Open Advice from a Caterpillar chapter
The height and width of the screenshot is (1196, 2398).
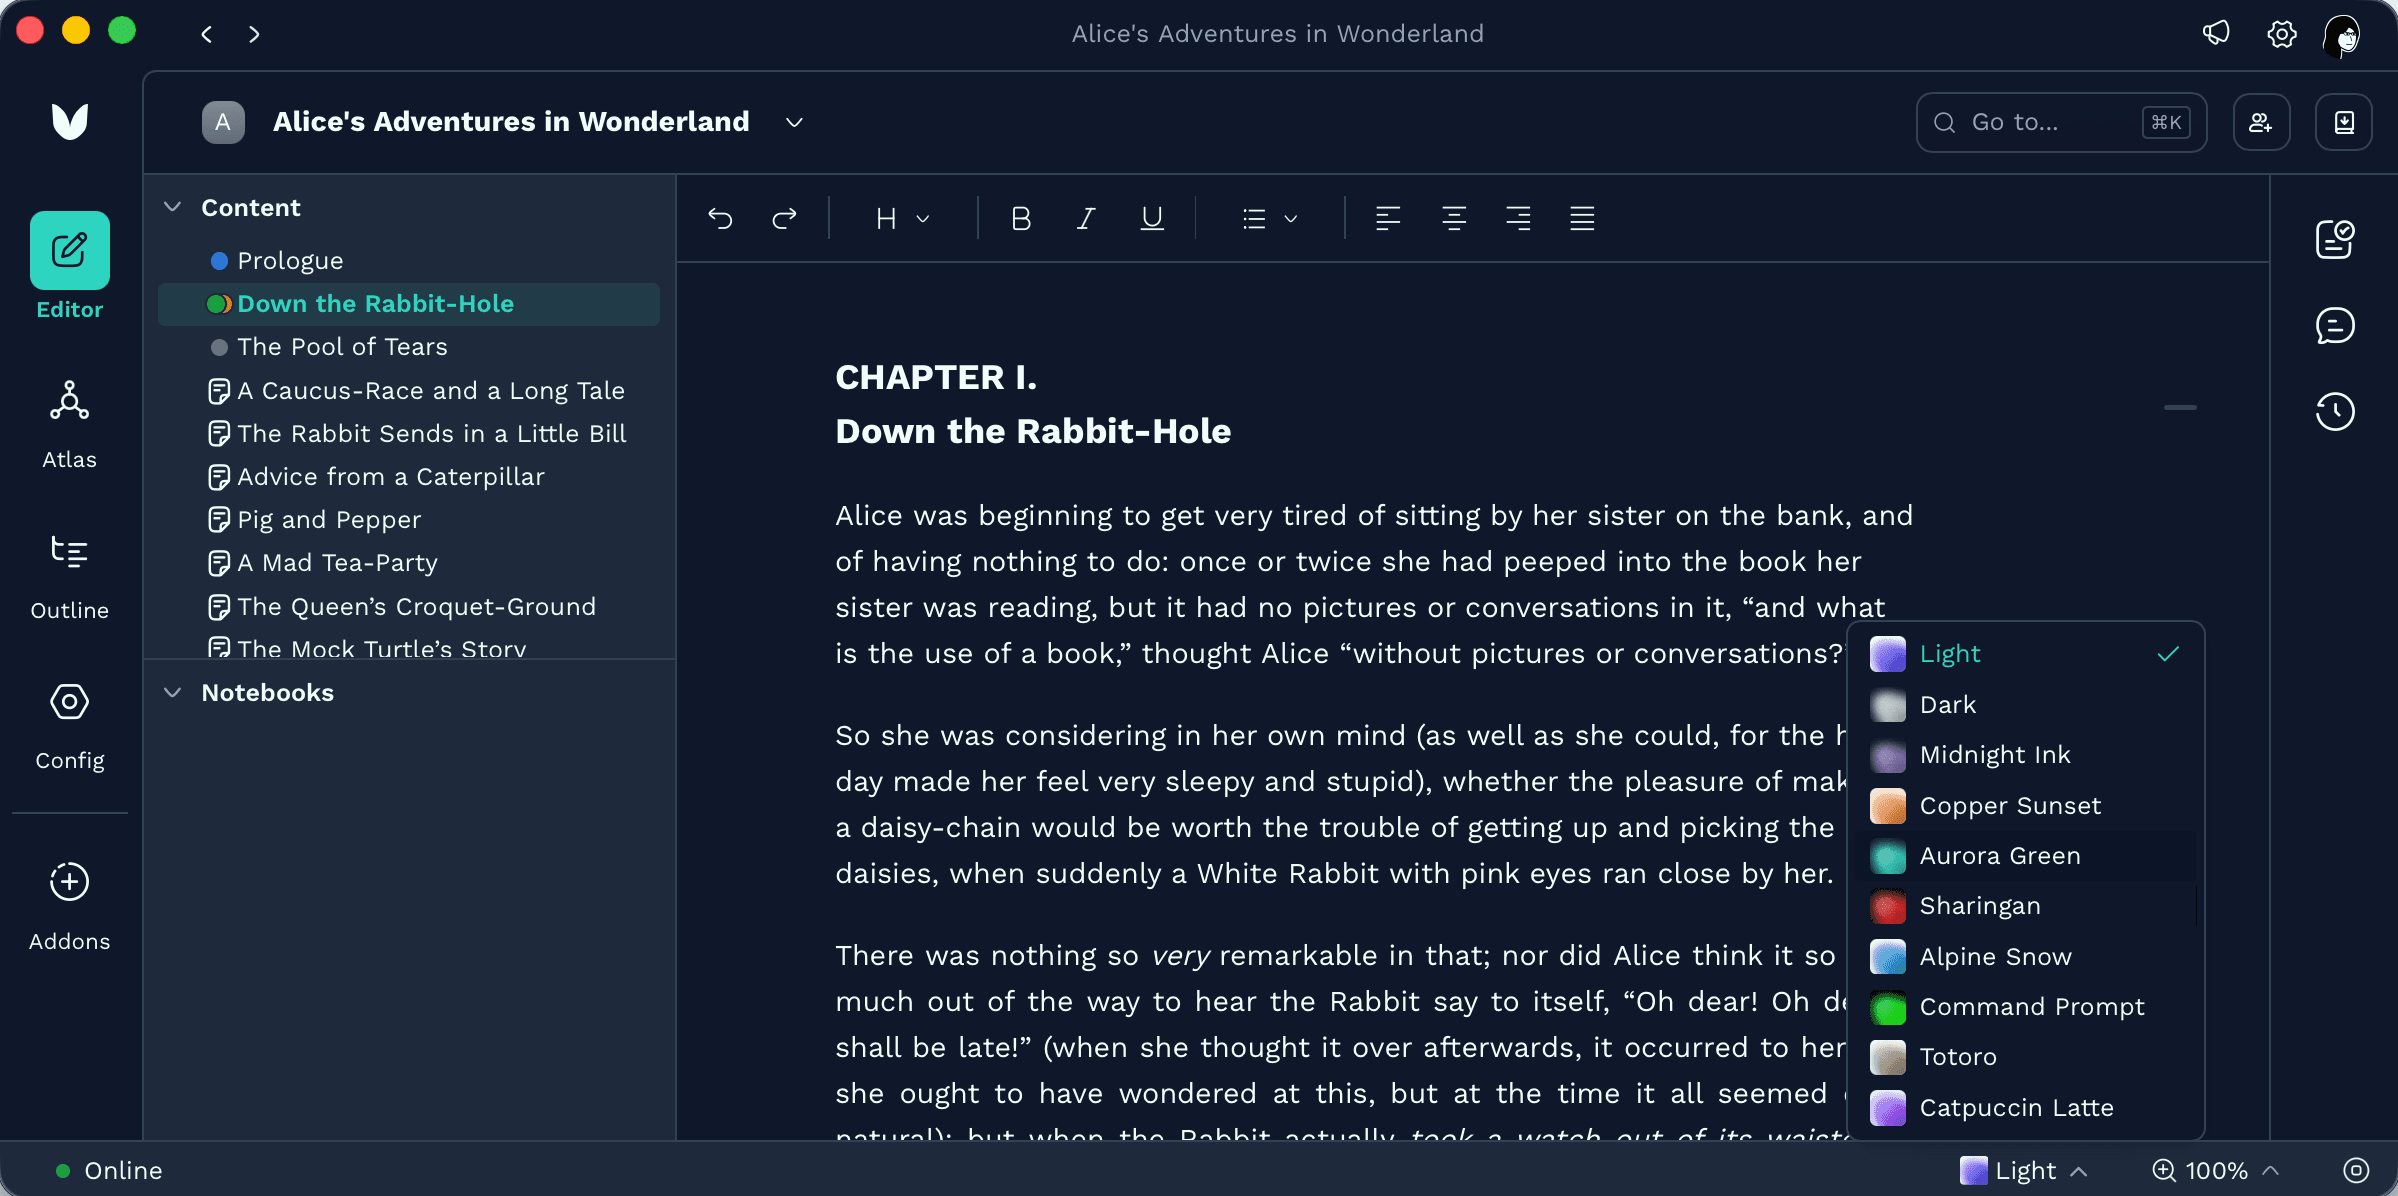click(408, 477)
